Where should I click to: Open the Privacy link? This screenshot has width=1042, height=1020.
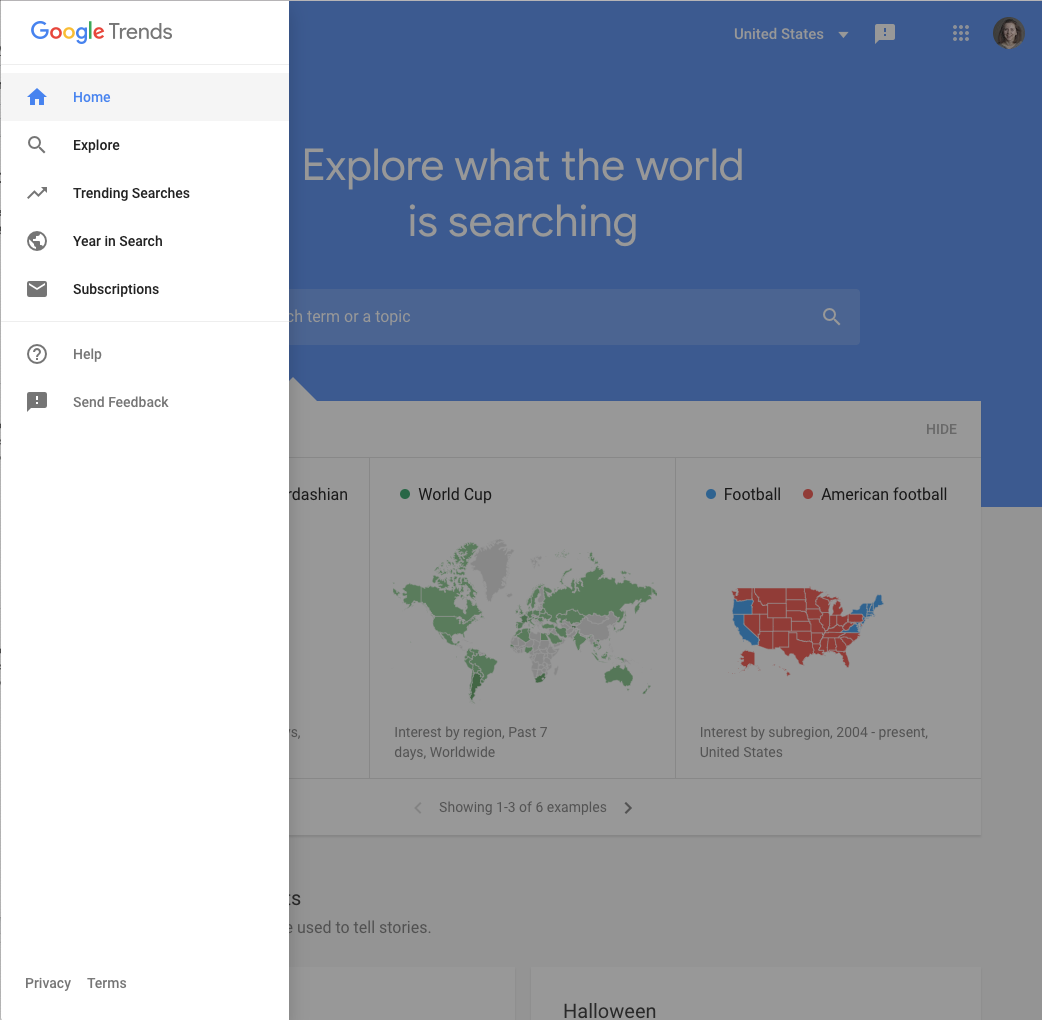pos(48,983)
